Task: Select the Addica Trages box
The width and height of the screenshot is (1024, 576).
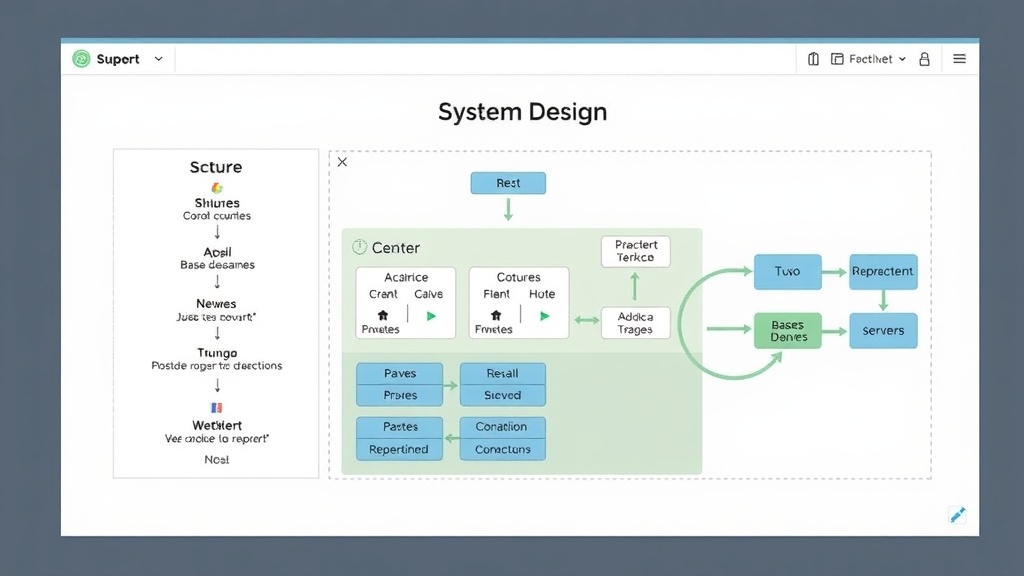Action: 635,323
